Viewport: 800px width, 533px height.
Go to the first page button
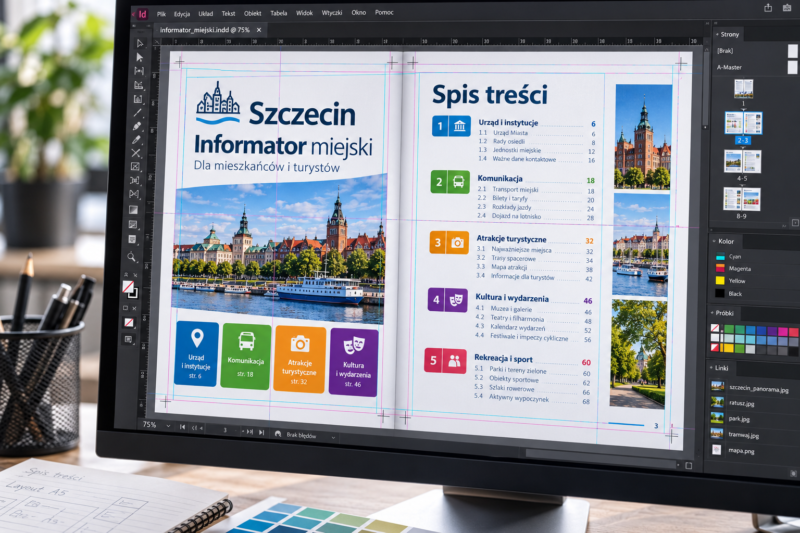point(182,427)
